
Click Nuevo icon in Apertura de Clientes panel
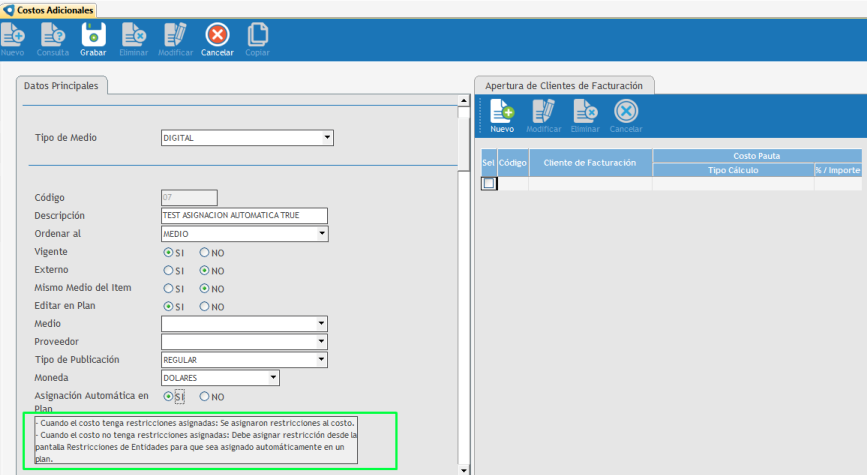pos(502,113)
